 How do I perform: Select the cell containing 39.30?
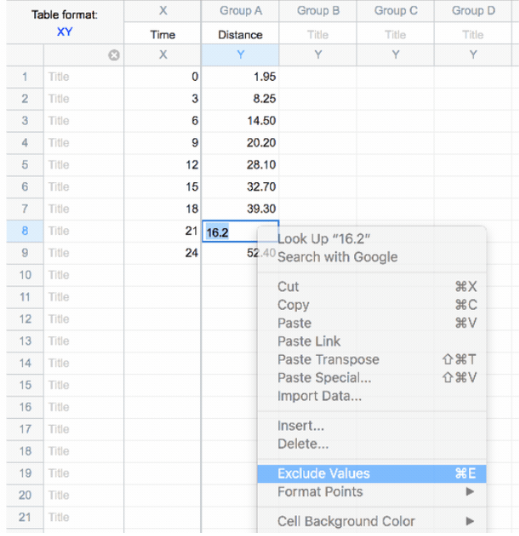coord(240,209)
